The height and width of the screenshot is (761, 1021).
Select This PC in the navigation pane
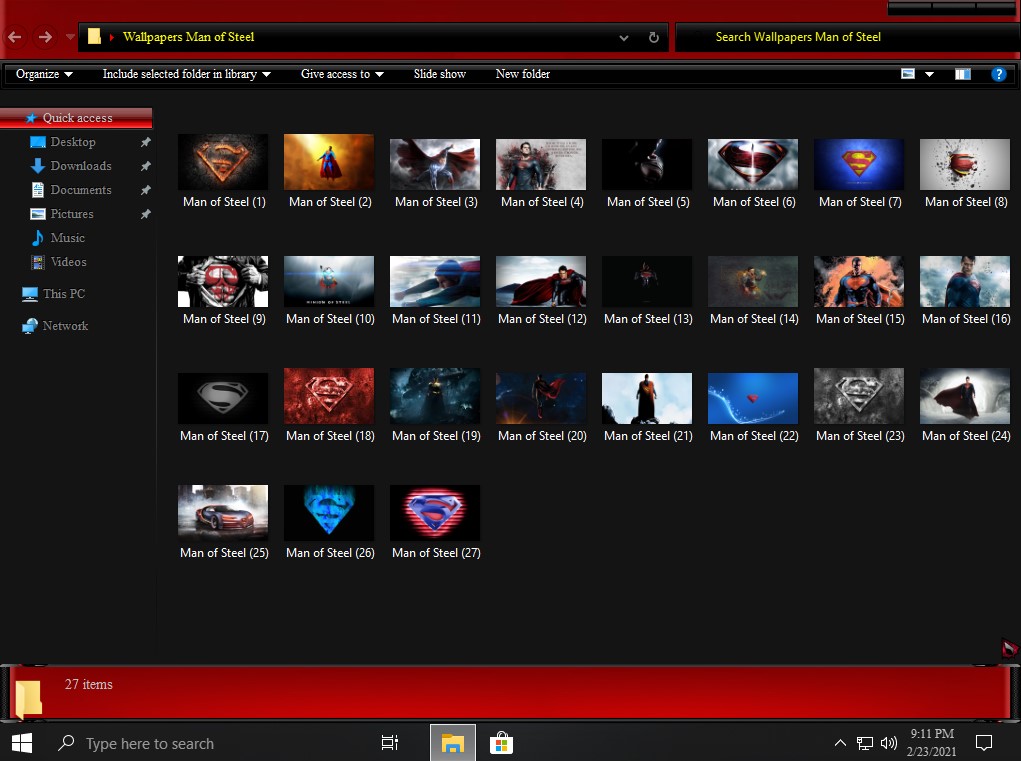click(x=64, y=294)
